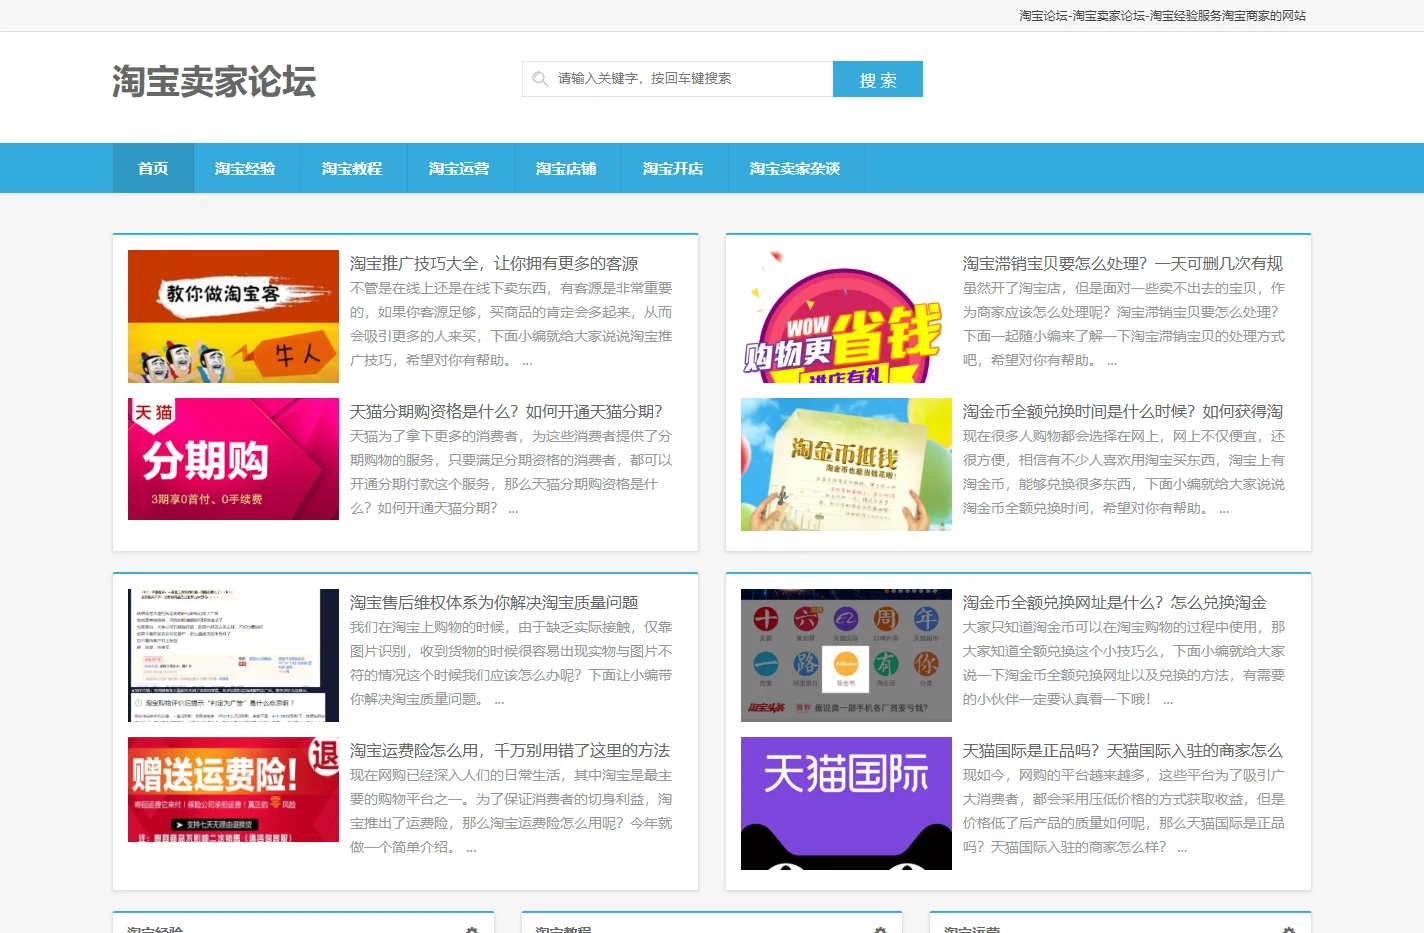This screenshot has height=933, width=1424.
Task: Open article 淘宝推广技巧大全 title
Action: [x=494, y=263]
